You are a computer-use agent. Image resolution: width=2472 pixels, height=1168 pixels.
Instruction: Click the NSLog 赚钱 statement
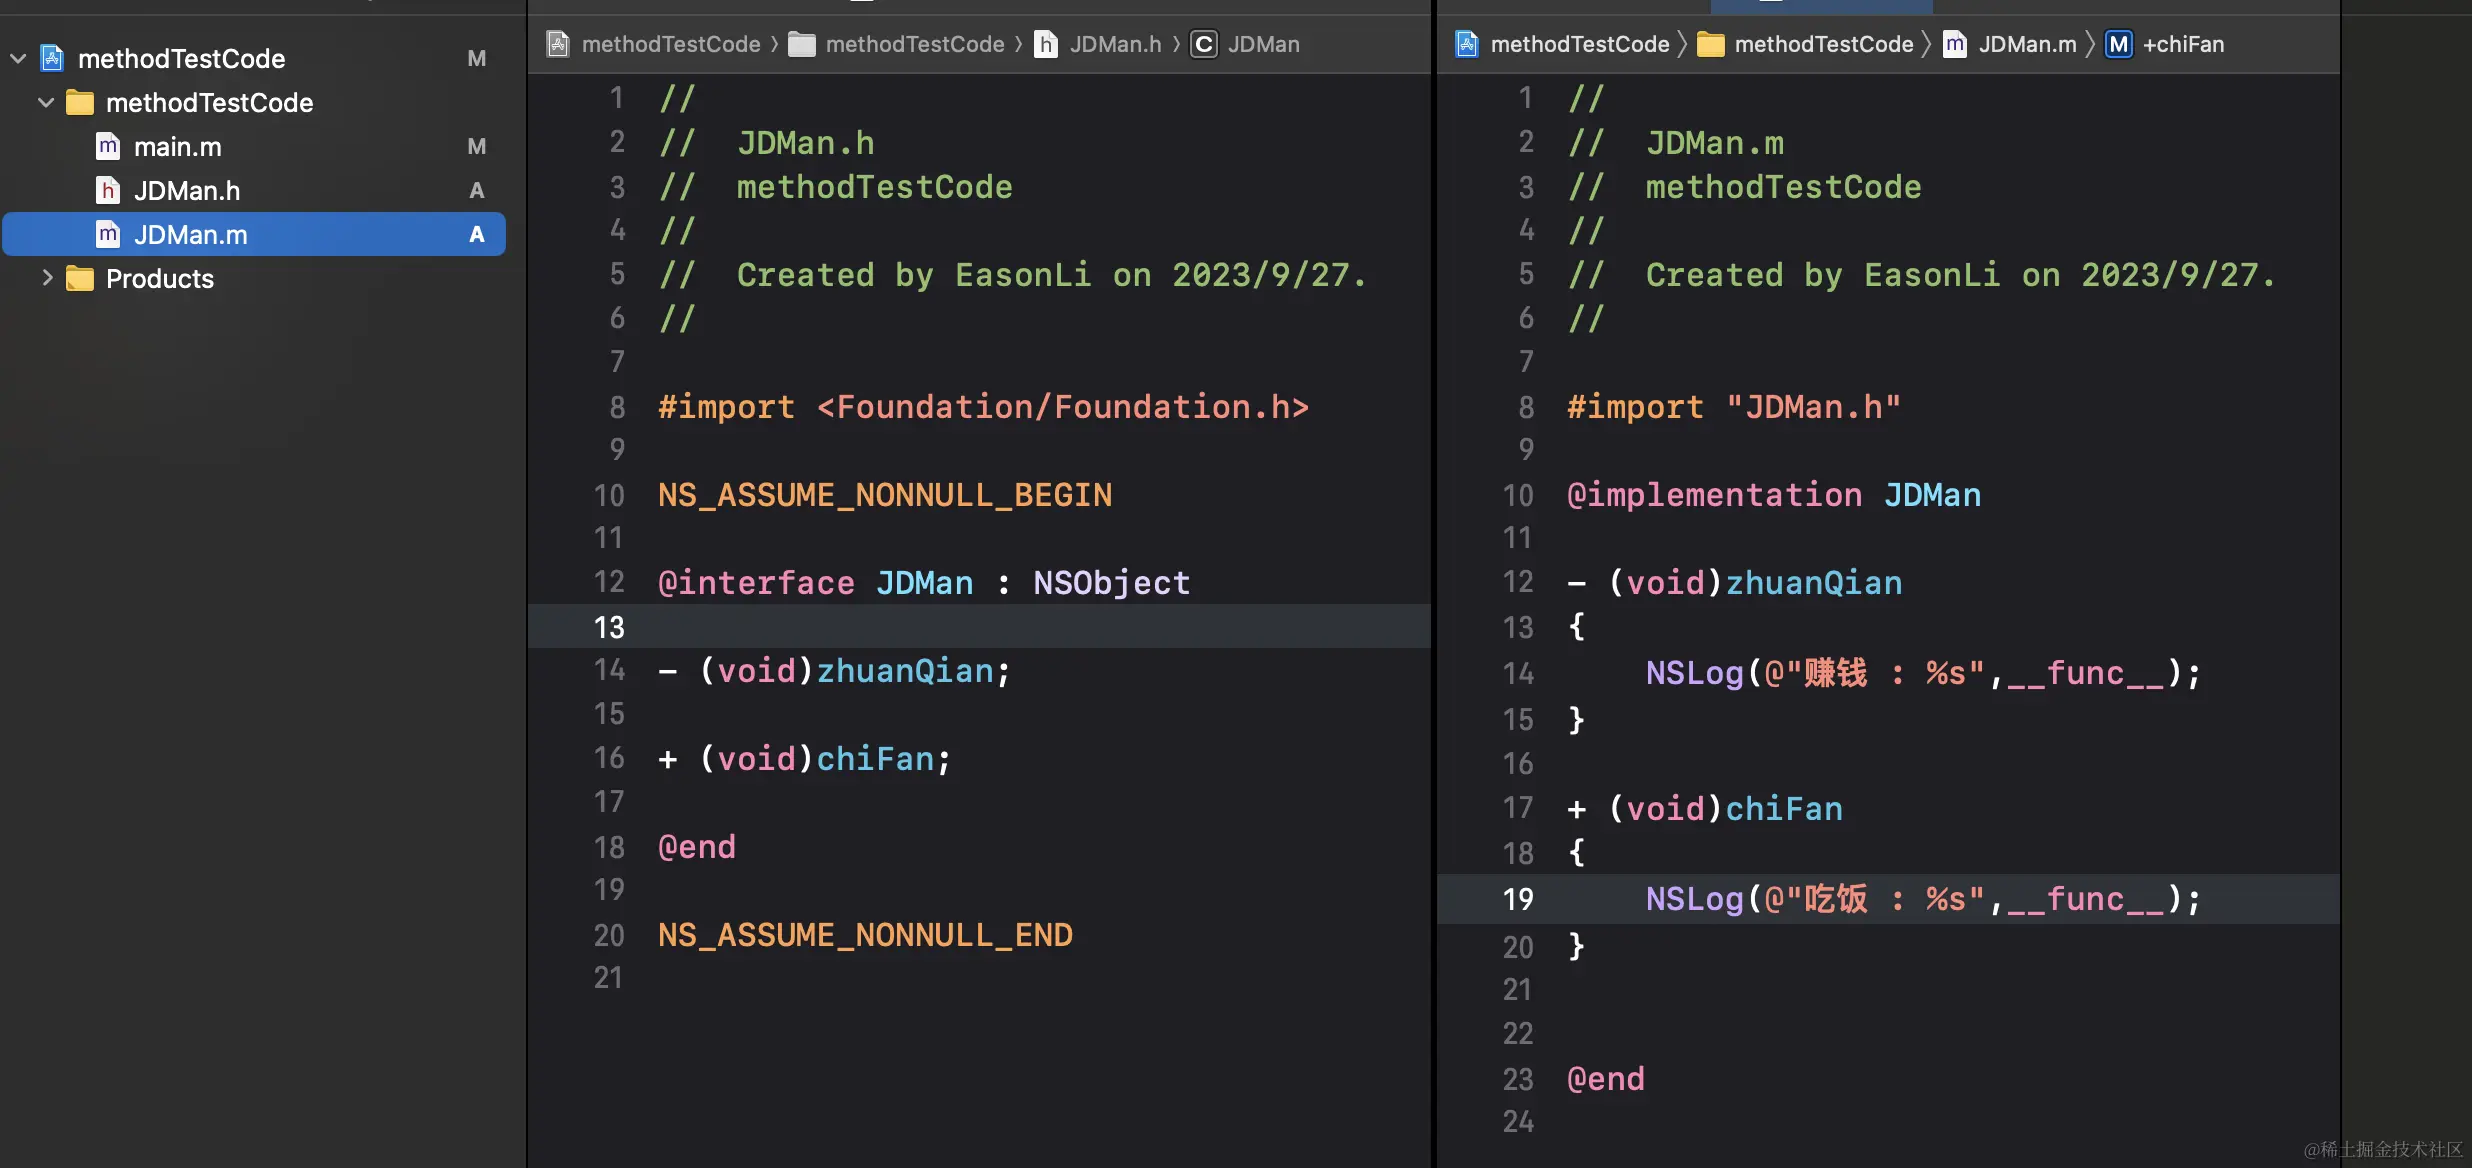coord(1924,673)
